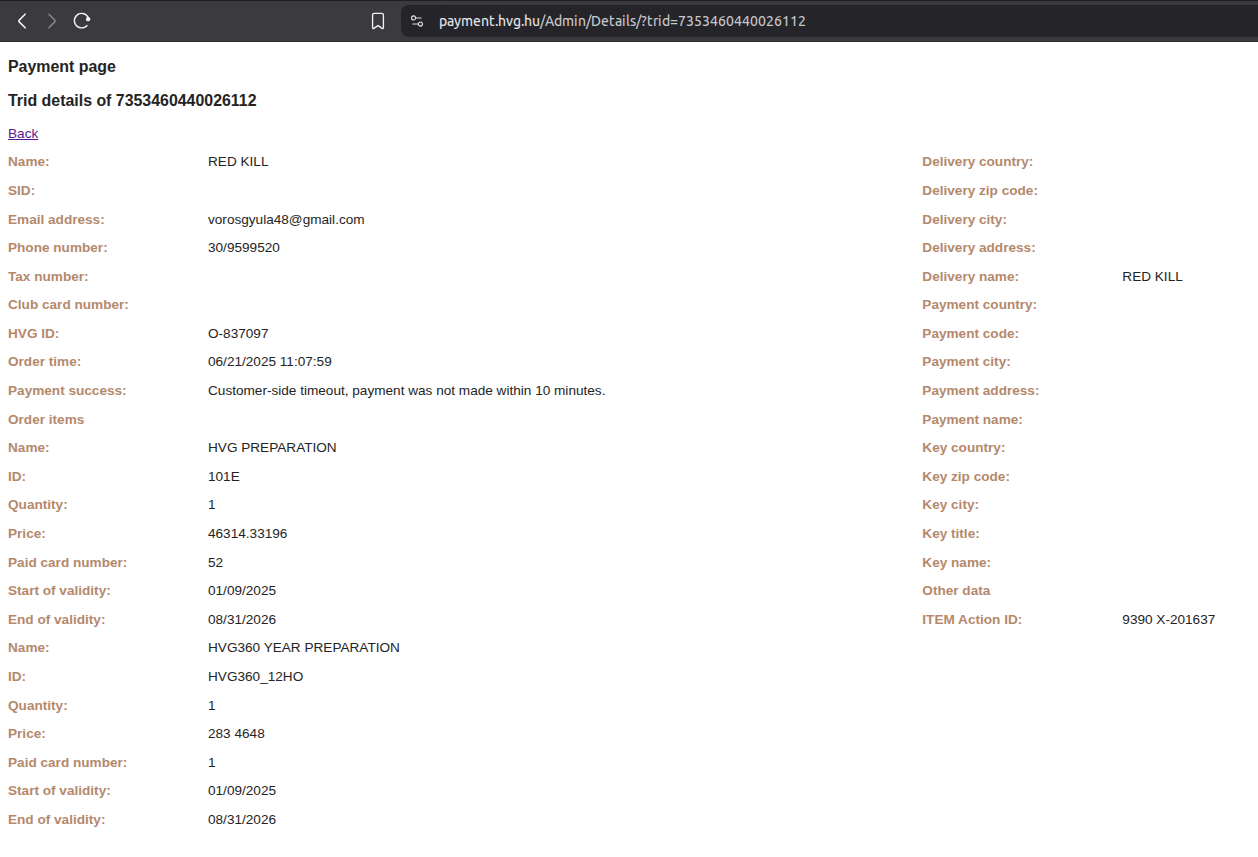1258x857 pixels.
Task: Select phone number 30/9599520
Action: [244, 248]
